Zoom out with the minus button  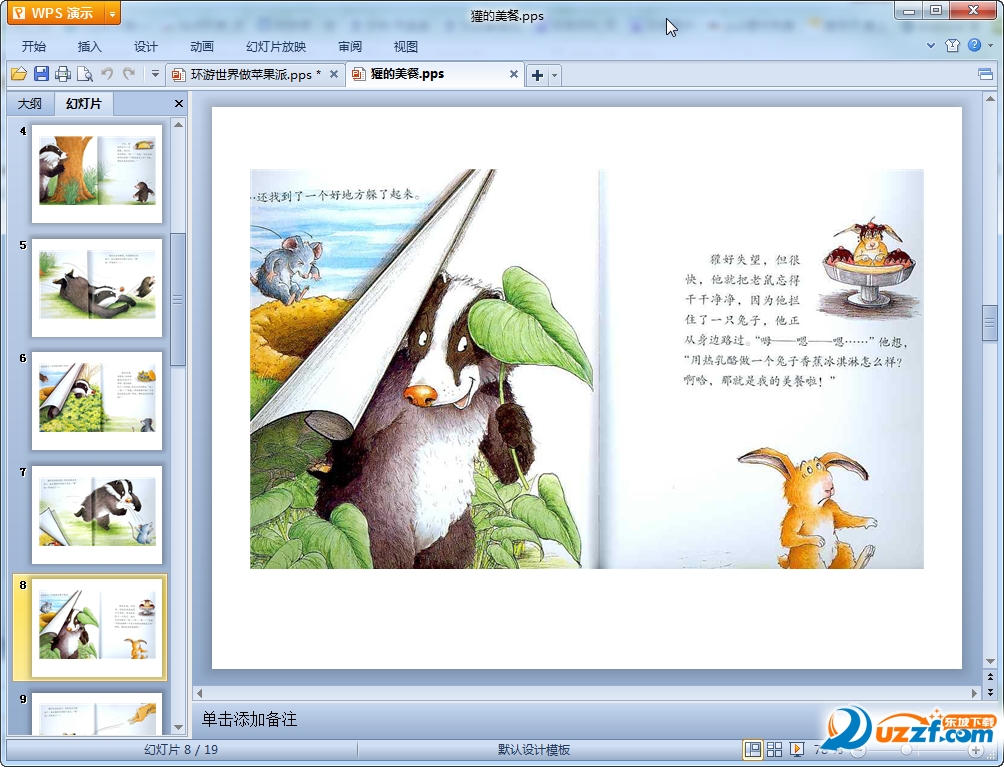[x=859, y=750]
